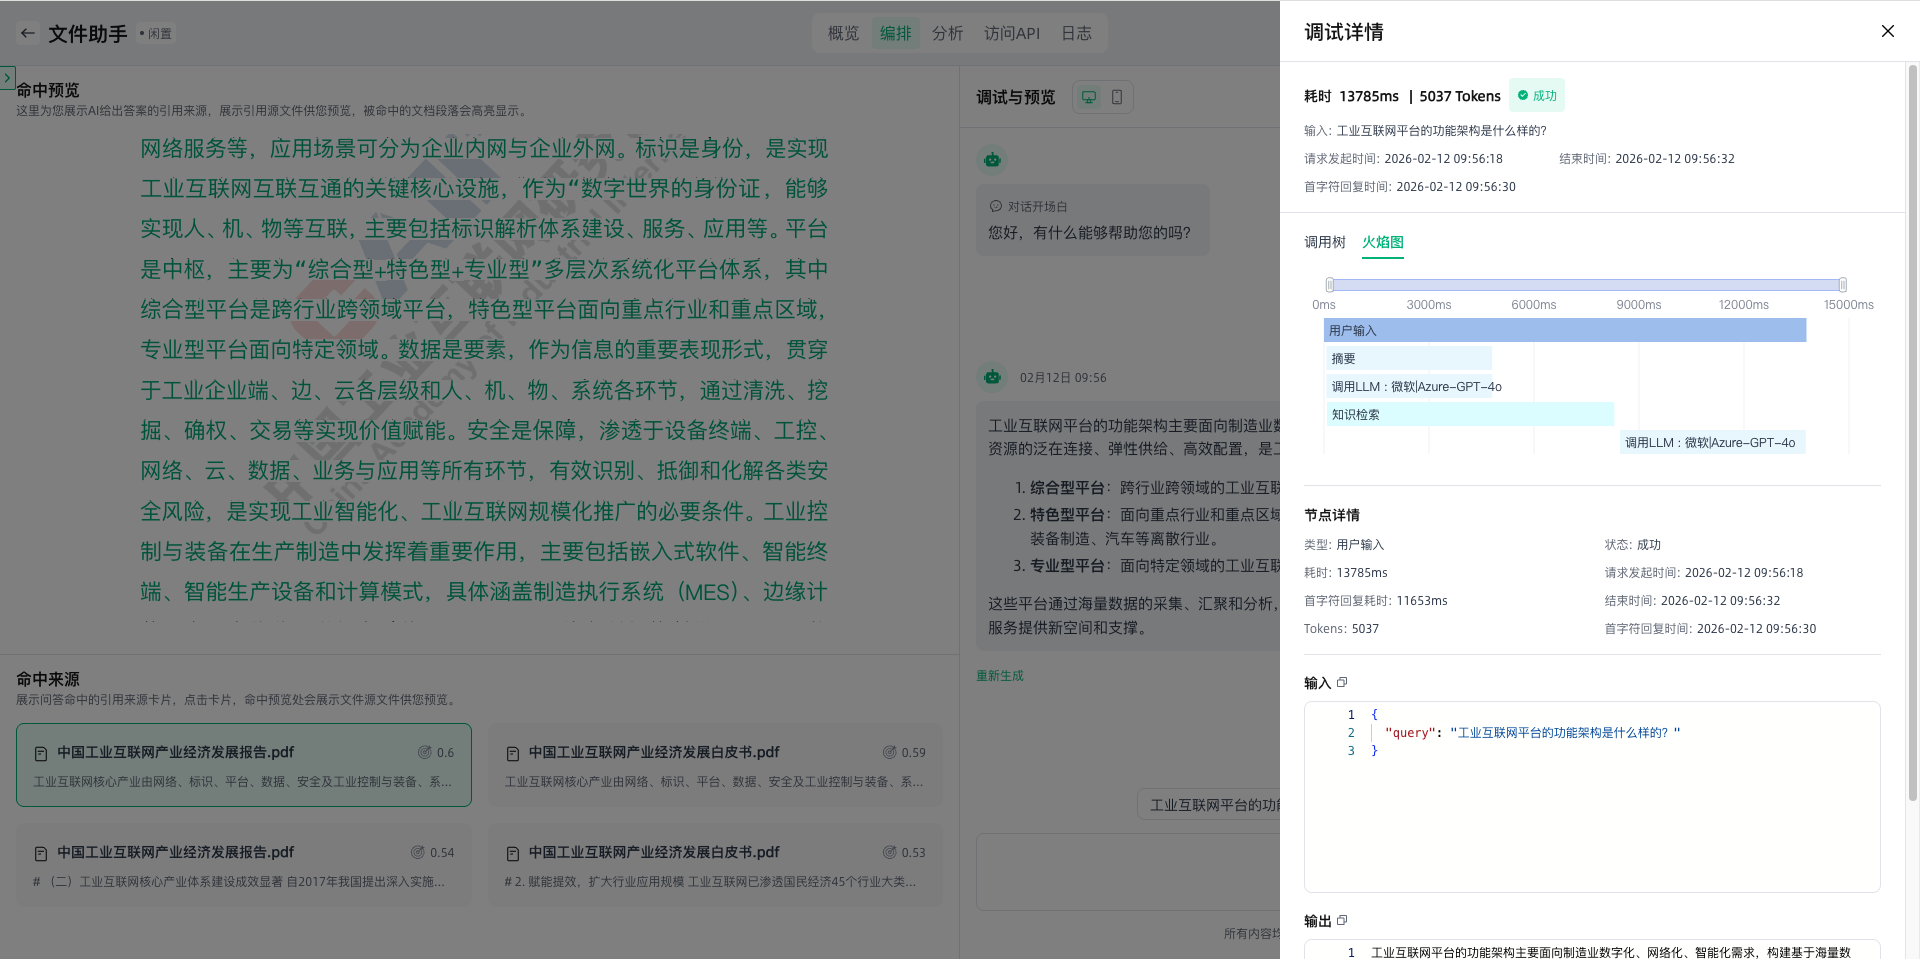
Task: Open the 日志 tab in top navigation
Action: point(1076,33)
